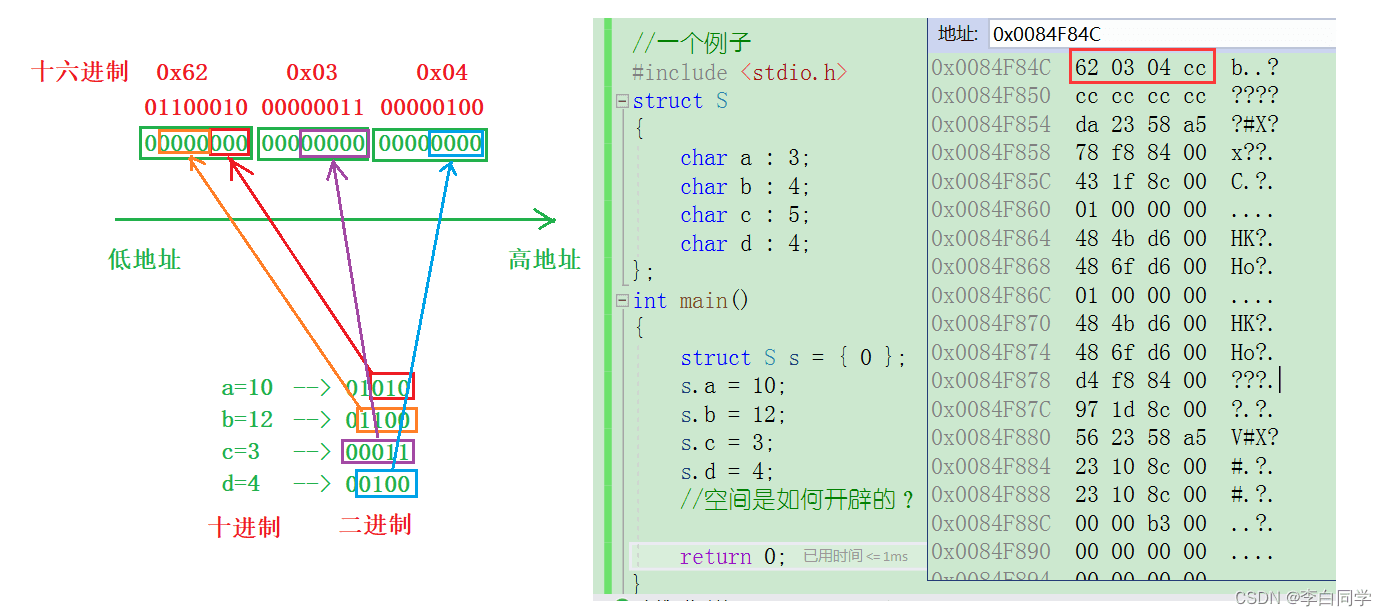Click bytes da 23 58 a5 in memory
The image size is (1387, 616).
[1141, 124]
